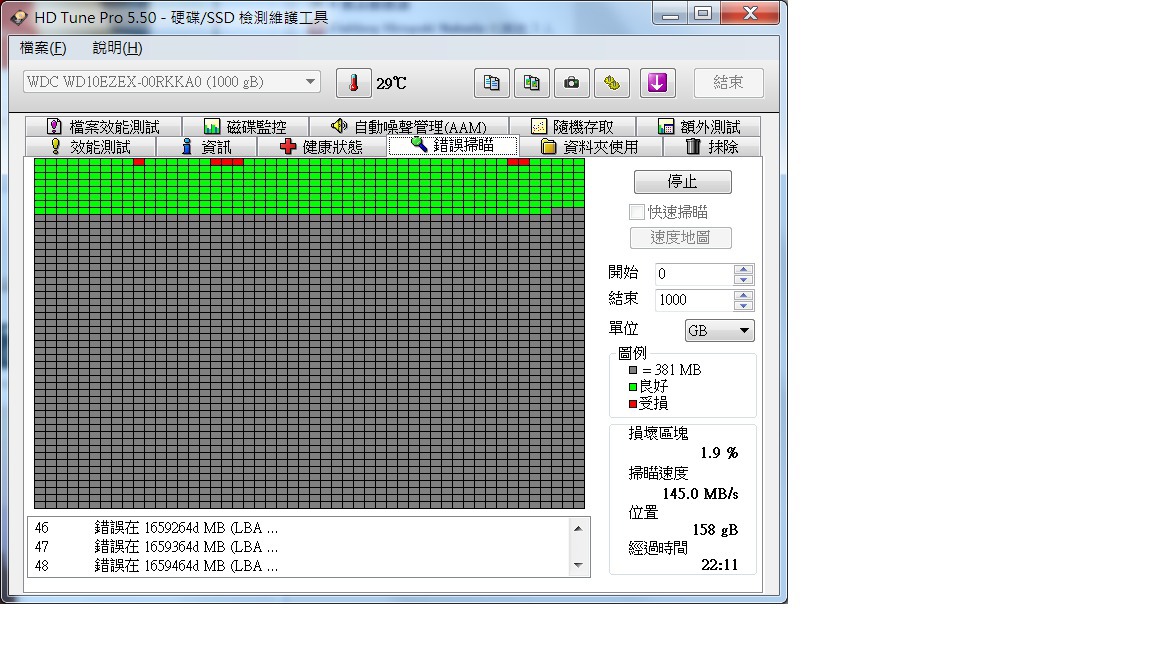Click the copy text to clipboard icon

(491, 83)
